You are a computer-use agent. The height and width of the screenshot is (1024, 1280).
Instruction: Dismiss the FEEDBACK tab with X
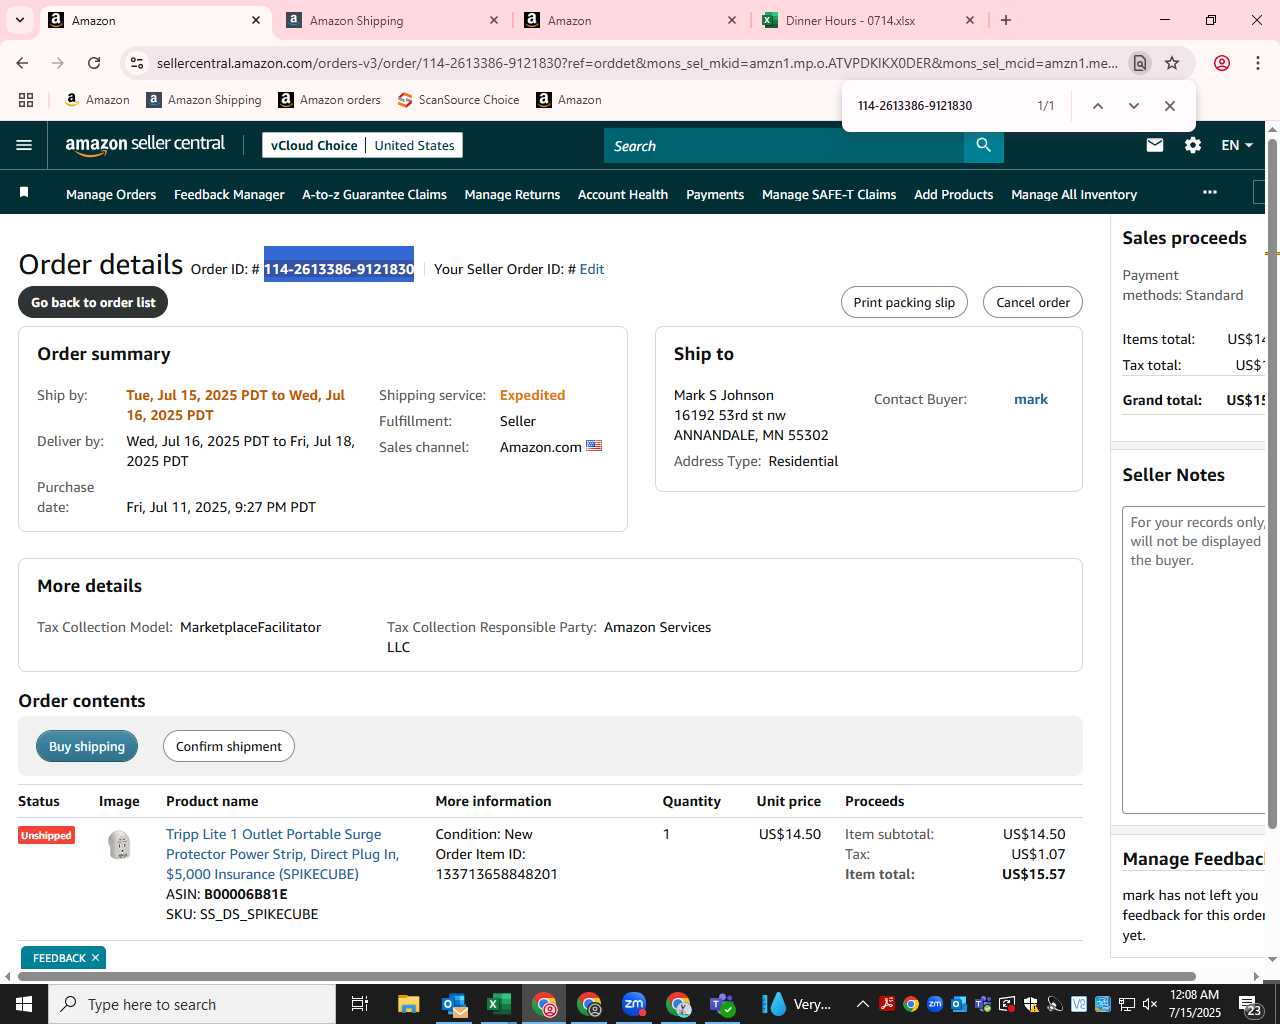(95, 958)
